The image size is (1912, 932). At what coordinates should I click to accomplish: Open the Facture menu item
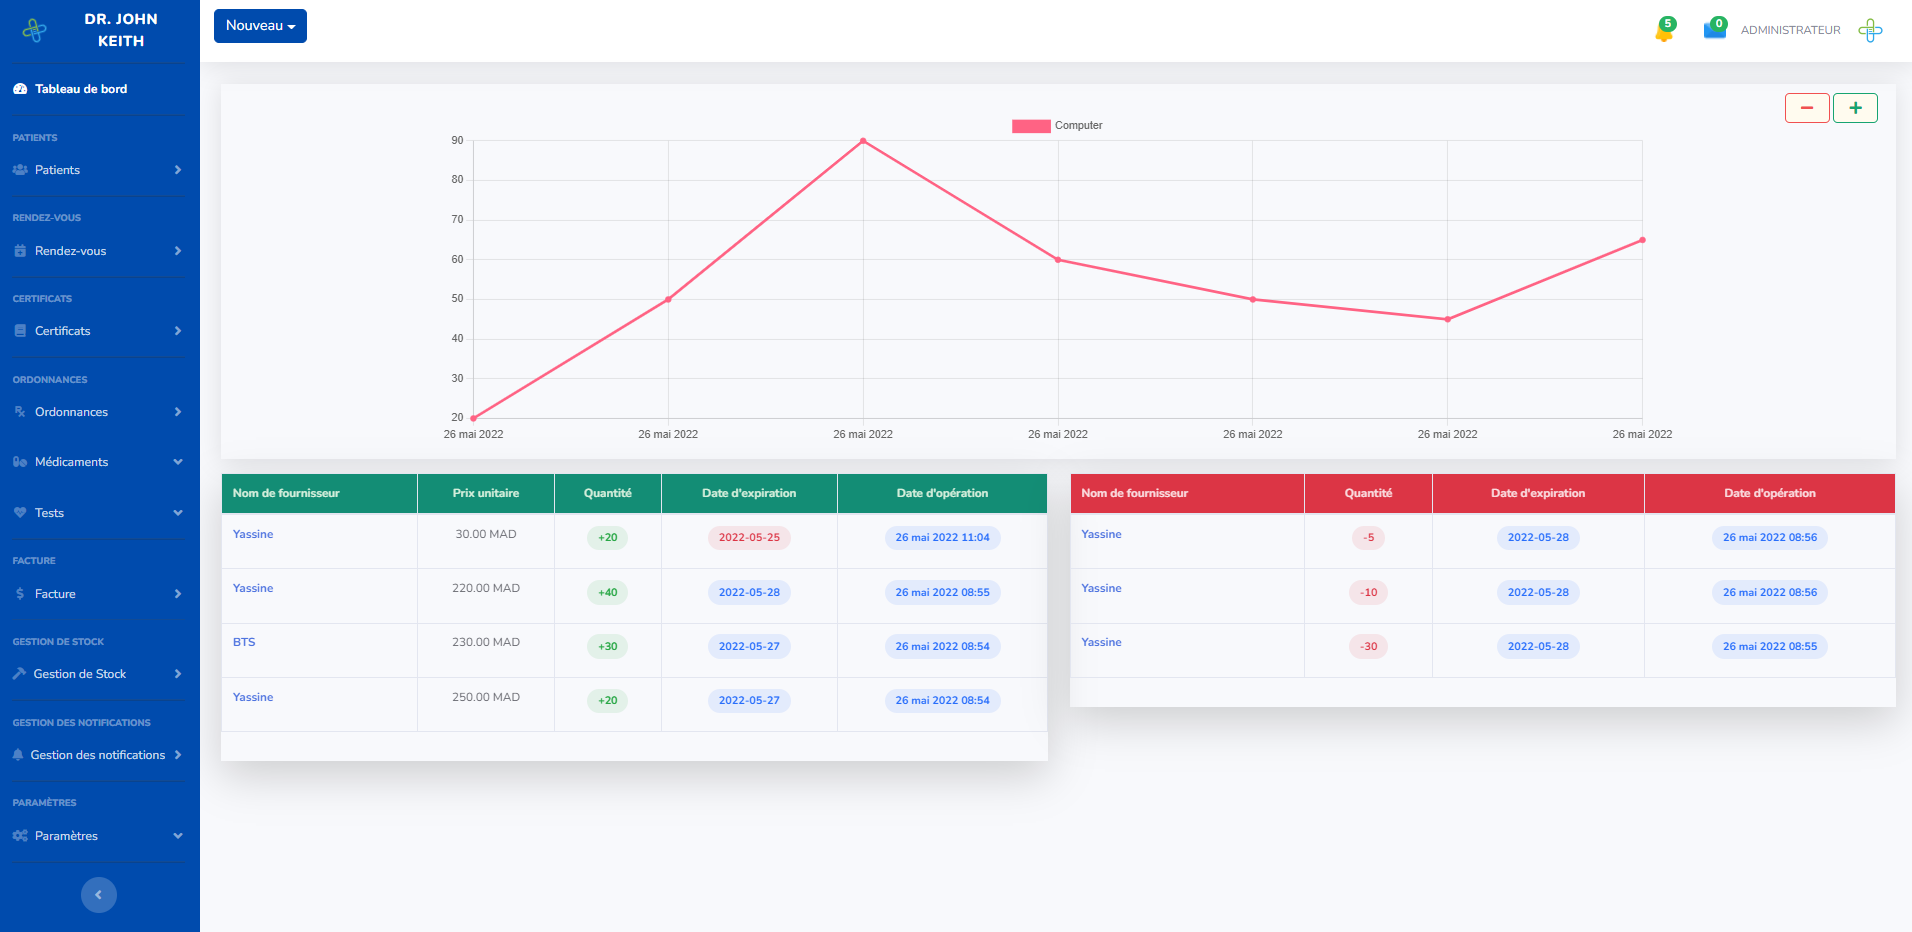tap(98, 594)
